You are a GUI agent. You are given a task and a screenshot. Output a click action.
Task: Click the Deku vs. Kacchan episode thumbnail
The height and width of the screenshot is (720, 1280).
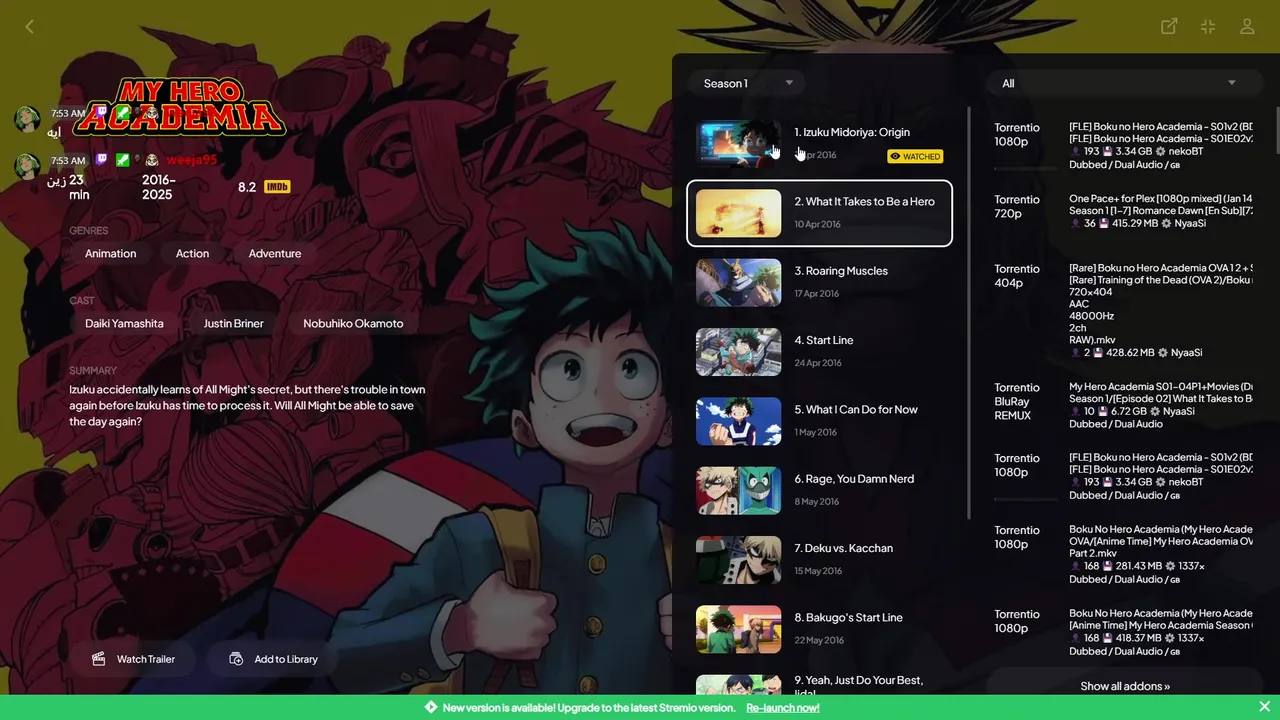coord(738,559)
